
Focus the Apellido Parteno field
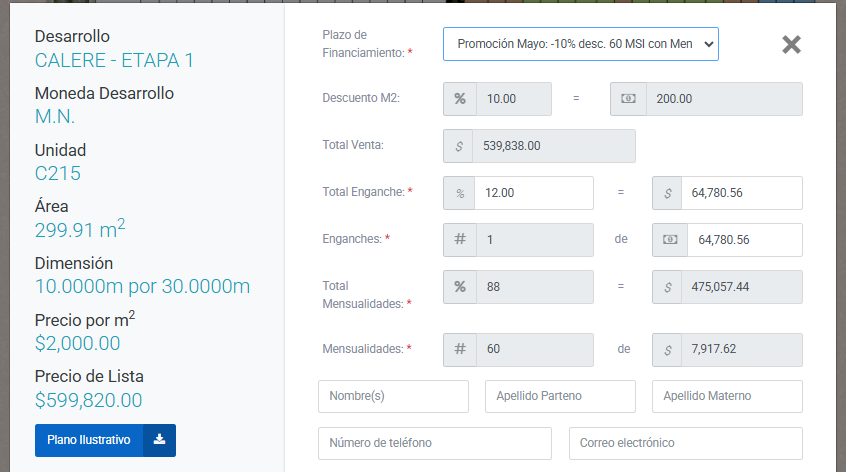coord(560,396)
